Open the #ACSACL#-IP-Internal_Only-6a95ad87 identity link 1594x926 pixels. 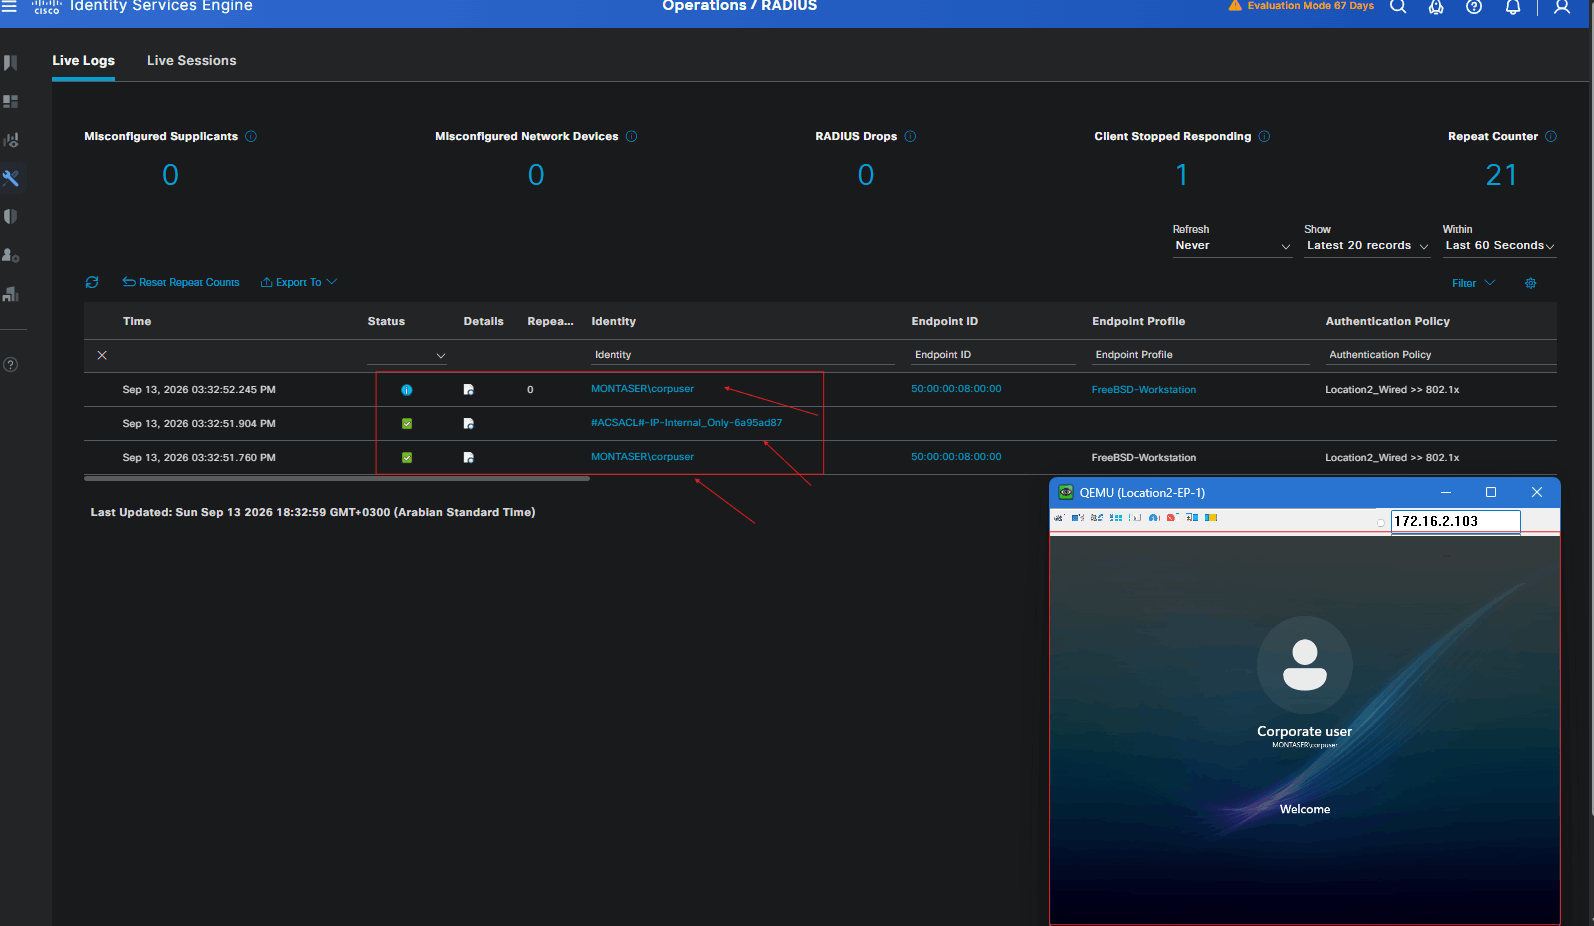click(686, 423)
